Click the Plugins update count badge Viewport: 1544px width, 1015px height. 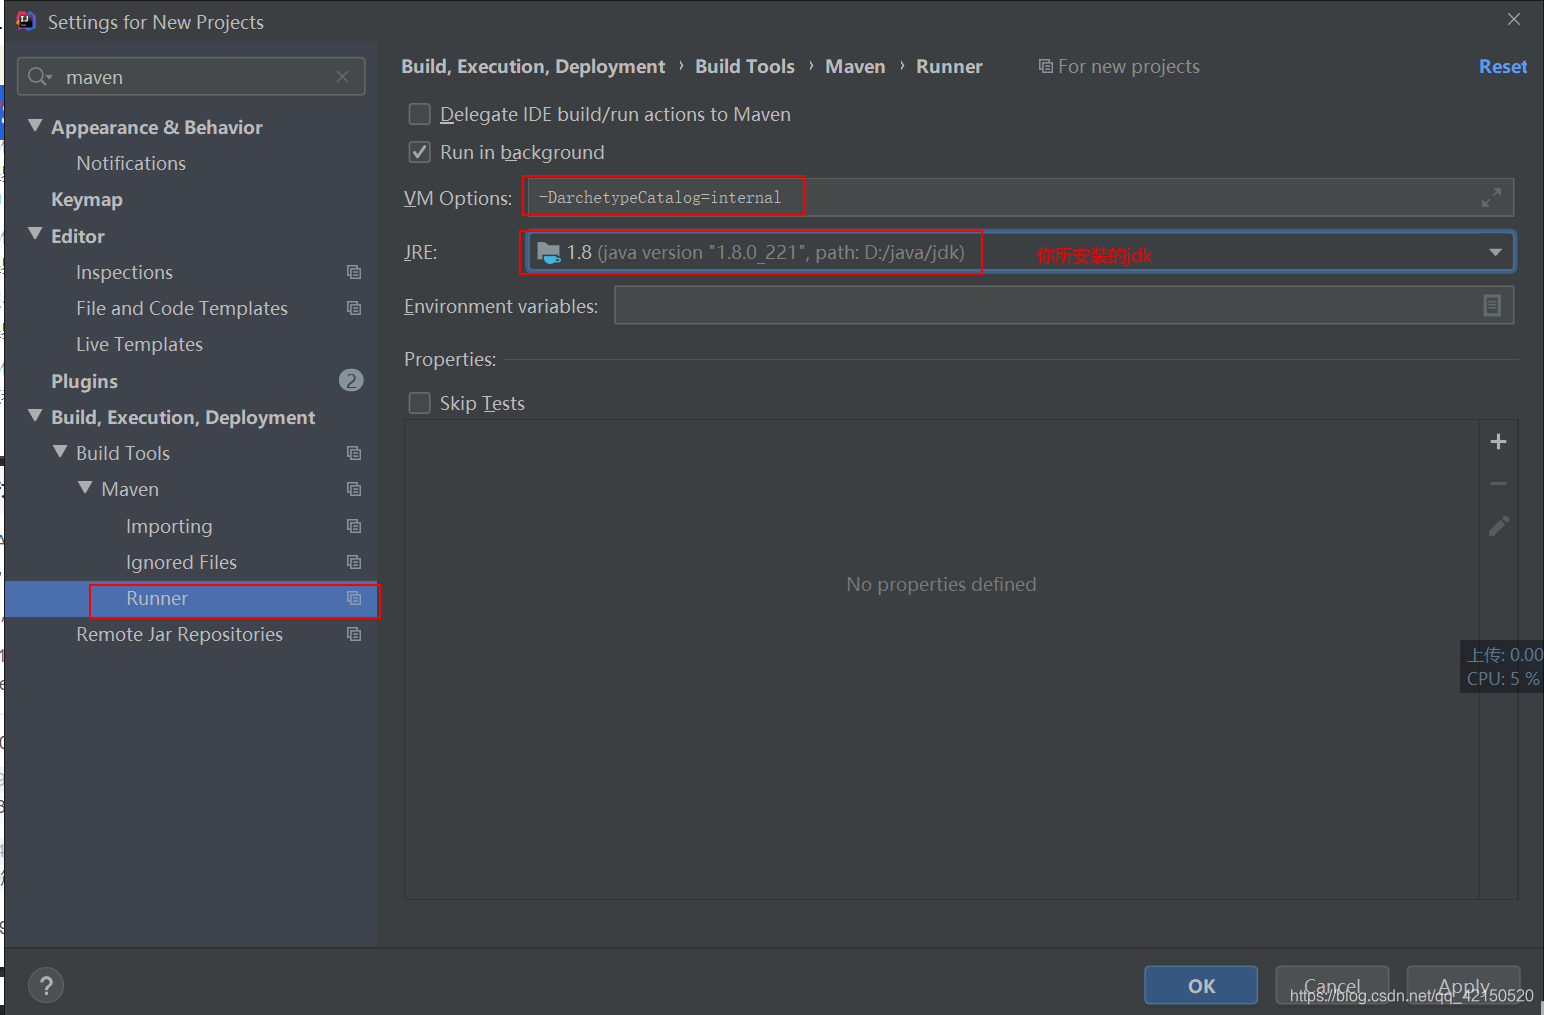[x=351, y=380]
